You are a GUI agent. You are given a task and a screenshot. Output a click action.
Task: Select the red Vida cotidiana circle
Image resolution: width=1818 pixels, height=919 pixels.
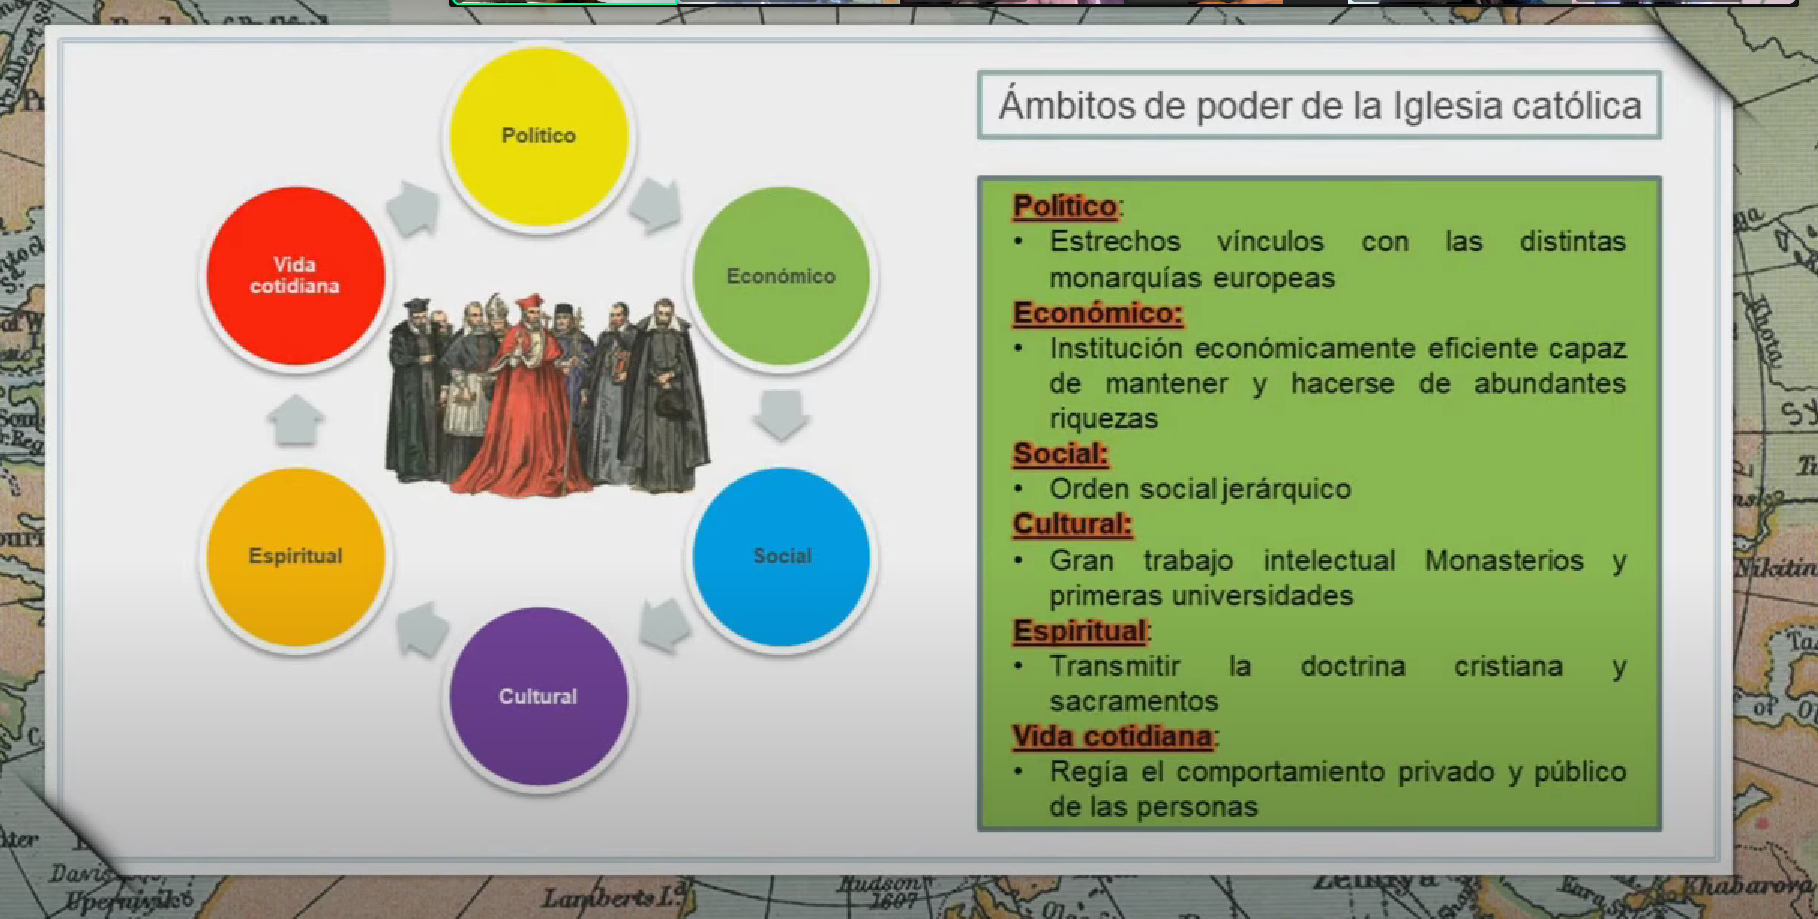click(x=295, y=276)
